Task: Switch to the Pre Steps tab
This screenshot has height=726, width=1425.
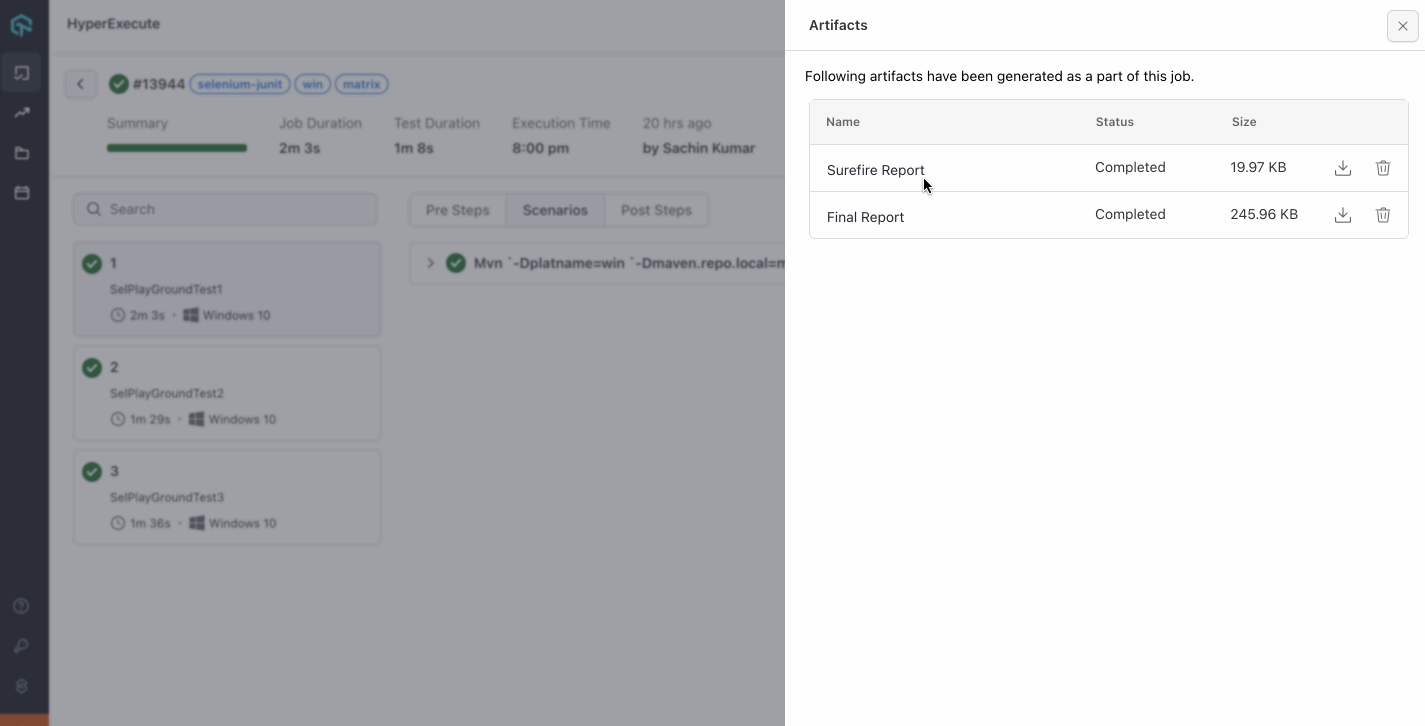Action: pyautogui.click(x=457, y=210)
